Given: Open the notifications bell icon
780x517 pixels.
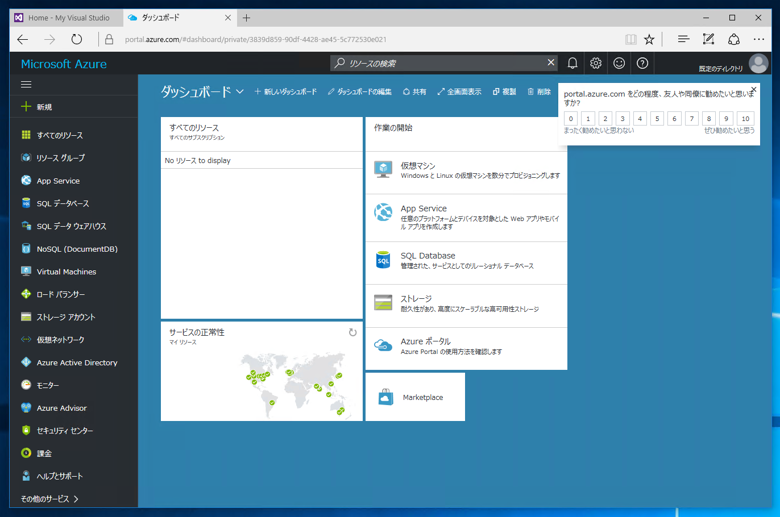Looking at the screenshot, I should [573, 63].
